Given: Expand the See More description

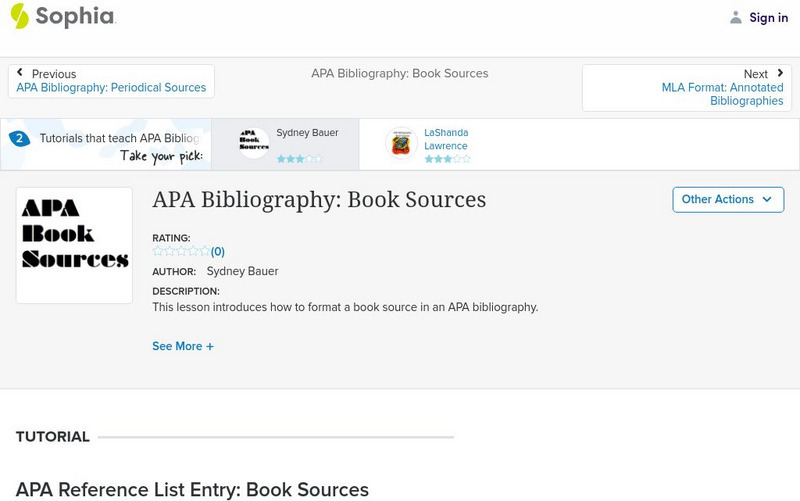Looking at the screenshot, I should click(x=183, y=346).
